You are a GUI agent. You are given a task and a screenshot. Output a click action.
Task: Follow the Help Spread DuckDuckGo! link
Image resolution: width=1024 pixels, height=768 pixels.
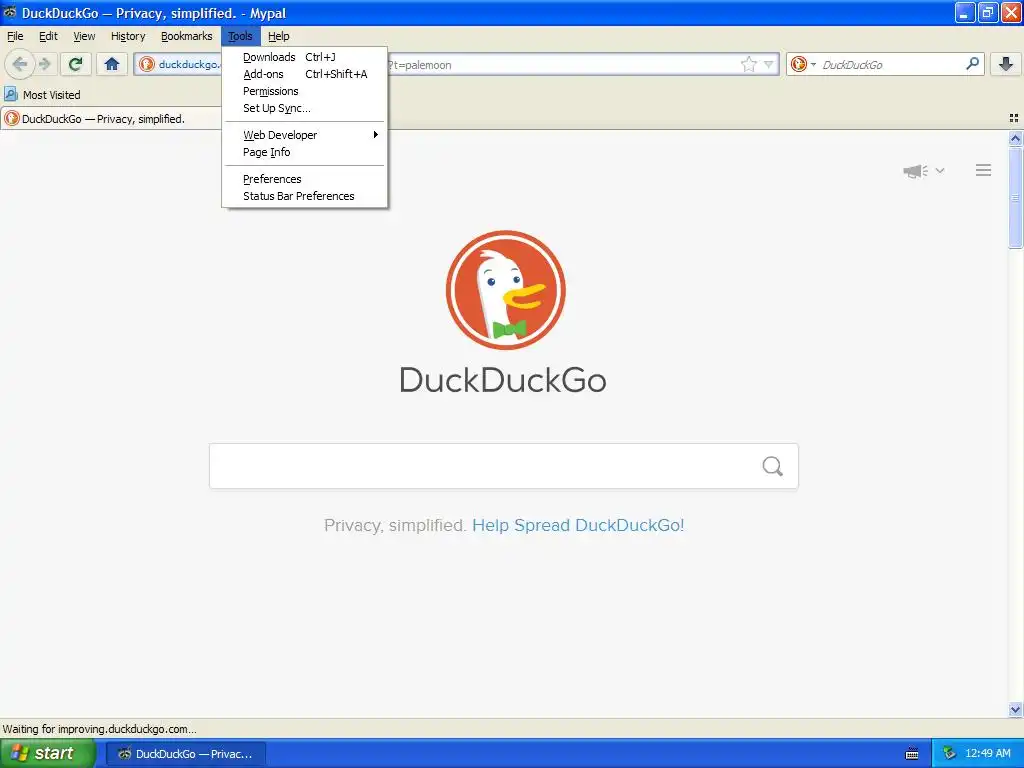tap(578, 525)
